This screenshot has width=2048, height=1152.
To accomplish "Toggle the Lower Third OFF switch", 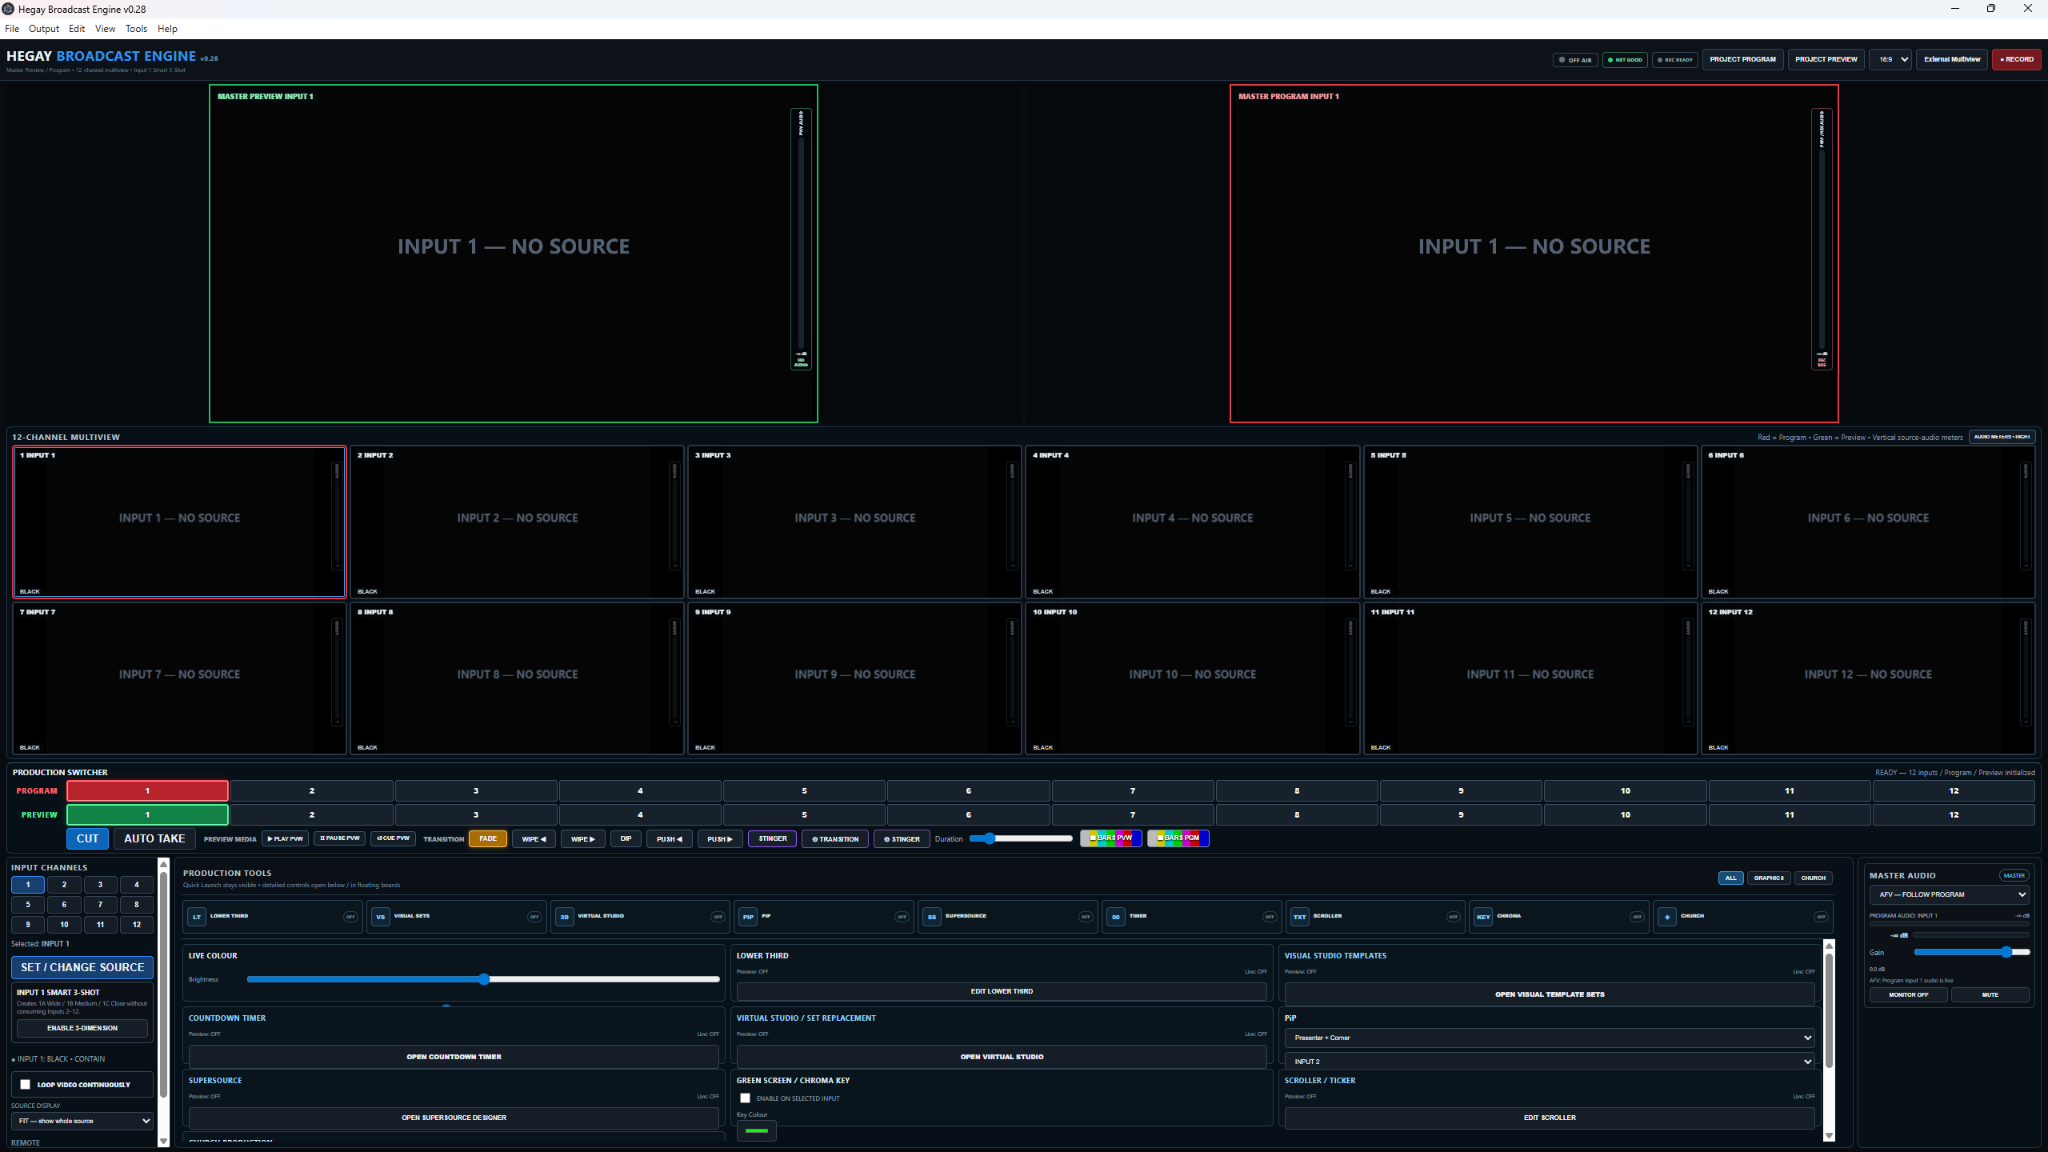I will (x=350, y=916).
